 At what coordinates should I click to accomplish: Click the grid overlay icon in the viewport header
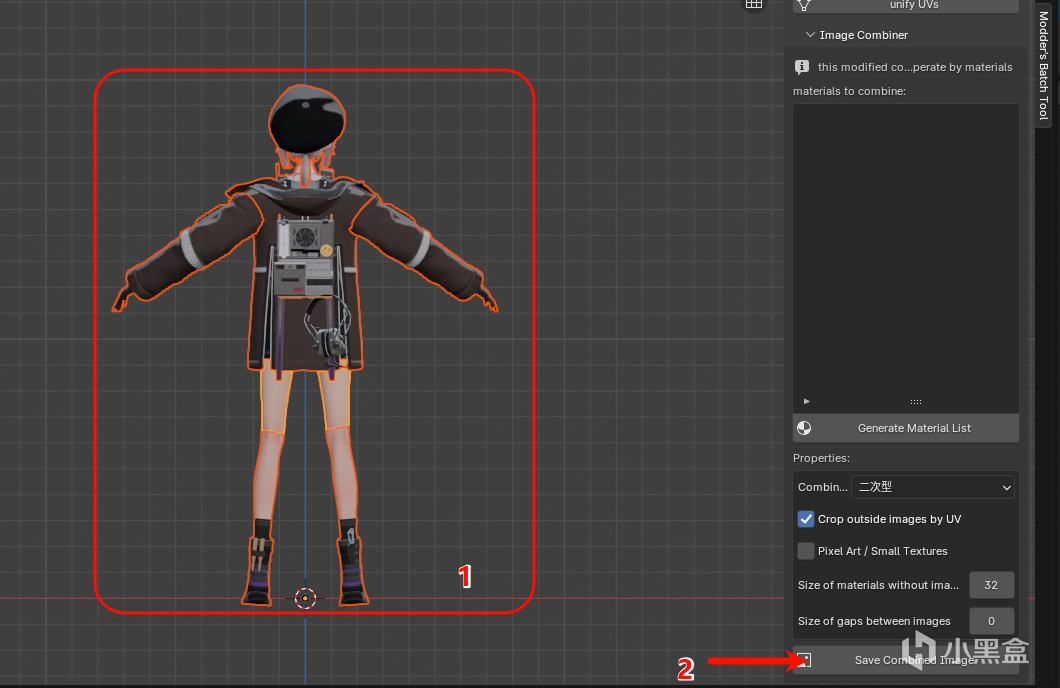click(753, 4)
